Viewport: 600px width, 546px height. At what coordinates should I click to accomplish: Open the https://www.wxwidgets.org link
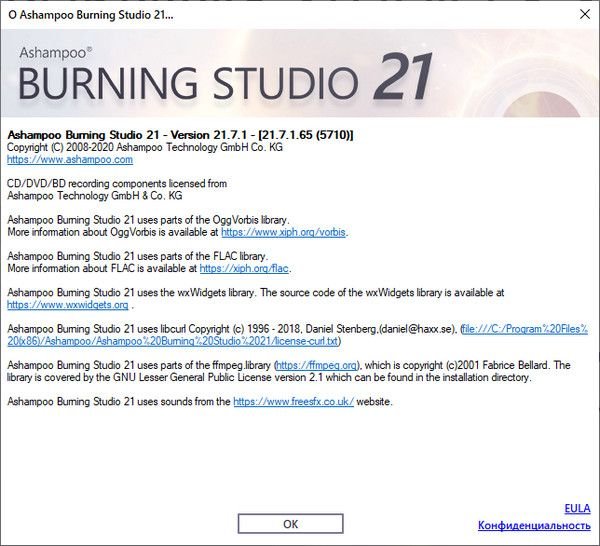(x=68, y=305)
